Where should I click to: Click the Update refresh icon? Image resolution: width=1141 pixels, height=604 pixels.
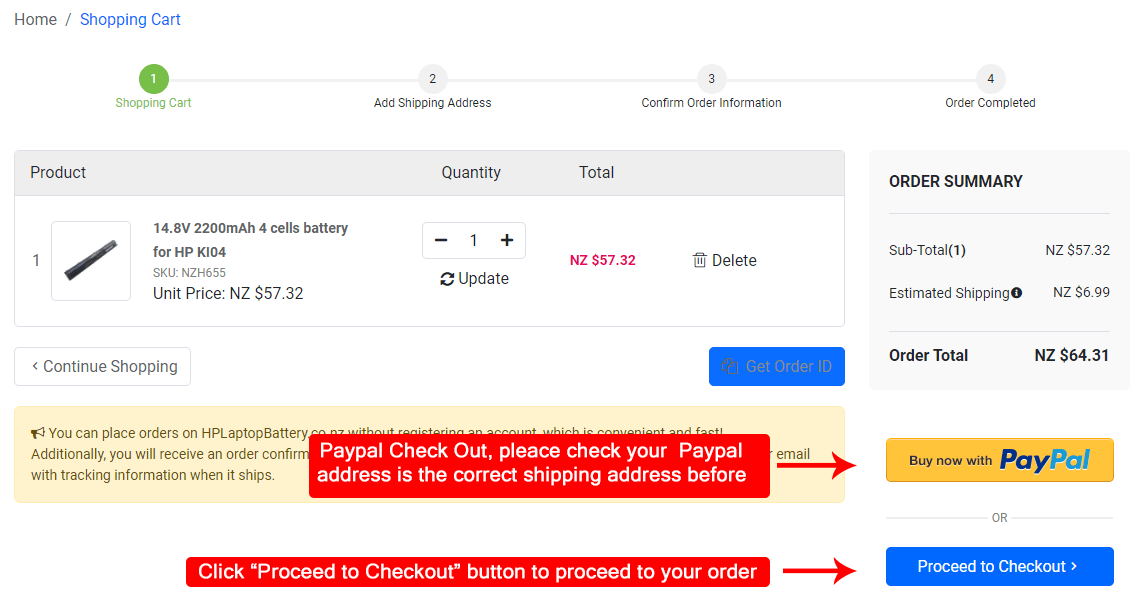click(x=447, y=279)
